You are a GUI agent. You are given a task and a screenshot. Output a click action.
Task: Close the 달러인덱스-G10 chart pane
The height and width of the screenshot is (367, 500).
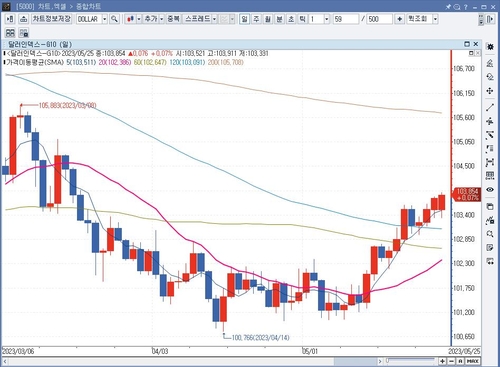tap(476, 44)
